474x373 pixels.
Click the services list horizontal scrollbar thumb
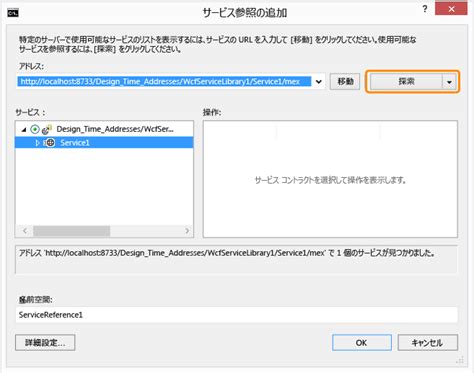point(71,231)
